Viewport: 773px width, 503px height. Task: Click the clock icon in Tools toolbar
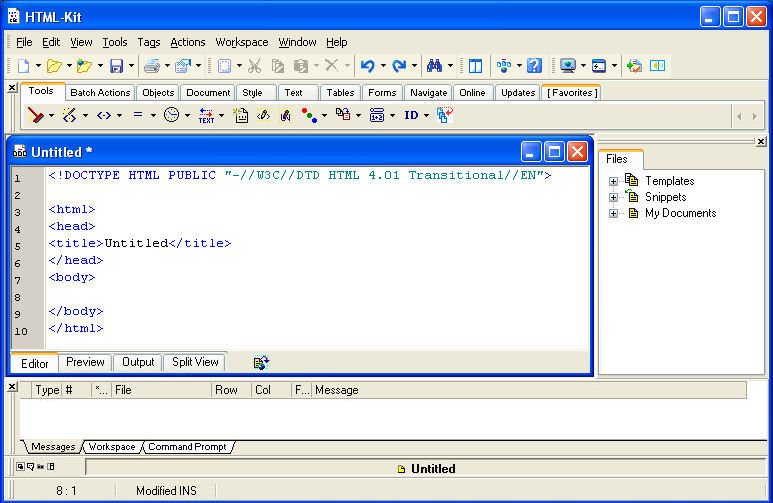(171, 115)
